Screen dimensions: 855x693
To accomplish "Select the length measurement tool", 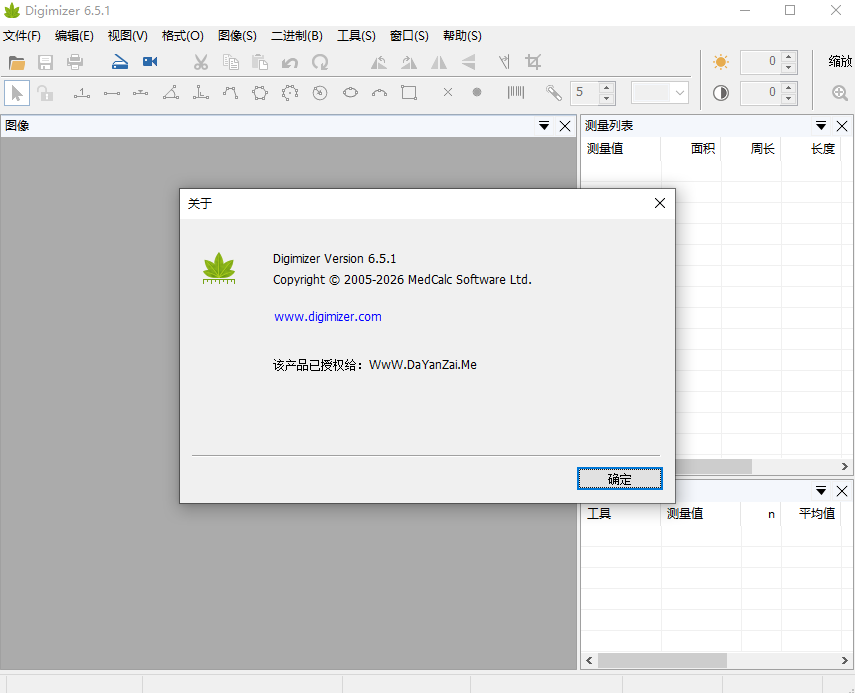I will click(112, 94).
